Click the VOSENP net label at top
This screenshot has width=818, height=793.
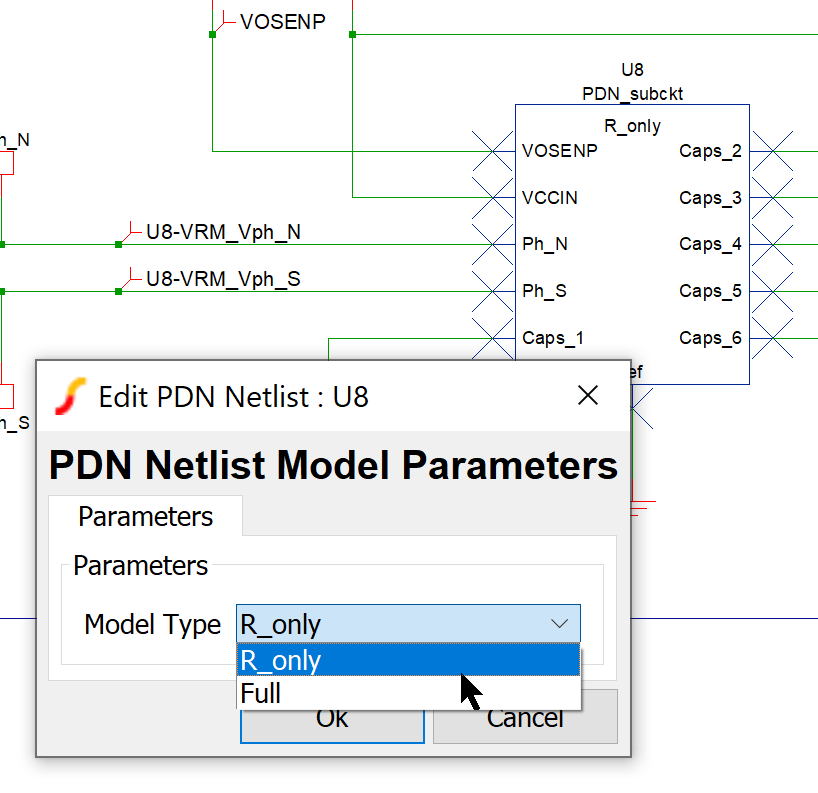click(x=282, y=22)
